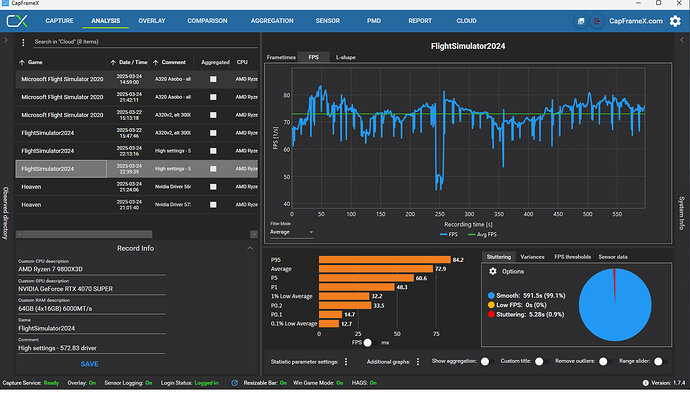This screenshot has width=690, height=394.
Task: Open the Statistic parameter settings three-dot menu
Action: tap(346, 362)
